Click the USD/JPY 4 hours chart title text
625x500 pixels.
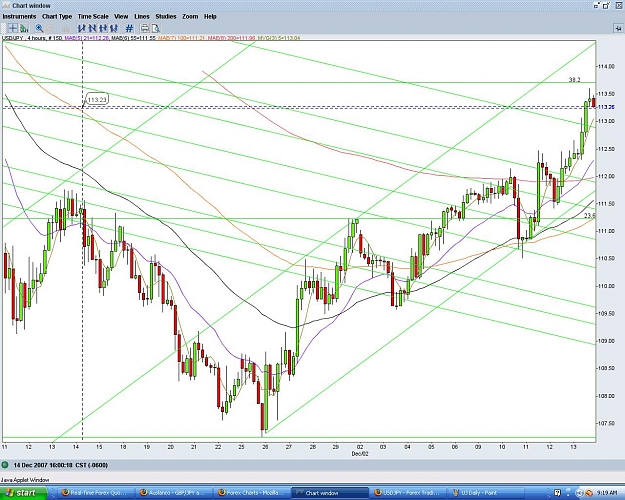pyautogui.click(x=32, y=38)
